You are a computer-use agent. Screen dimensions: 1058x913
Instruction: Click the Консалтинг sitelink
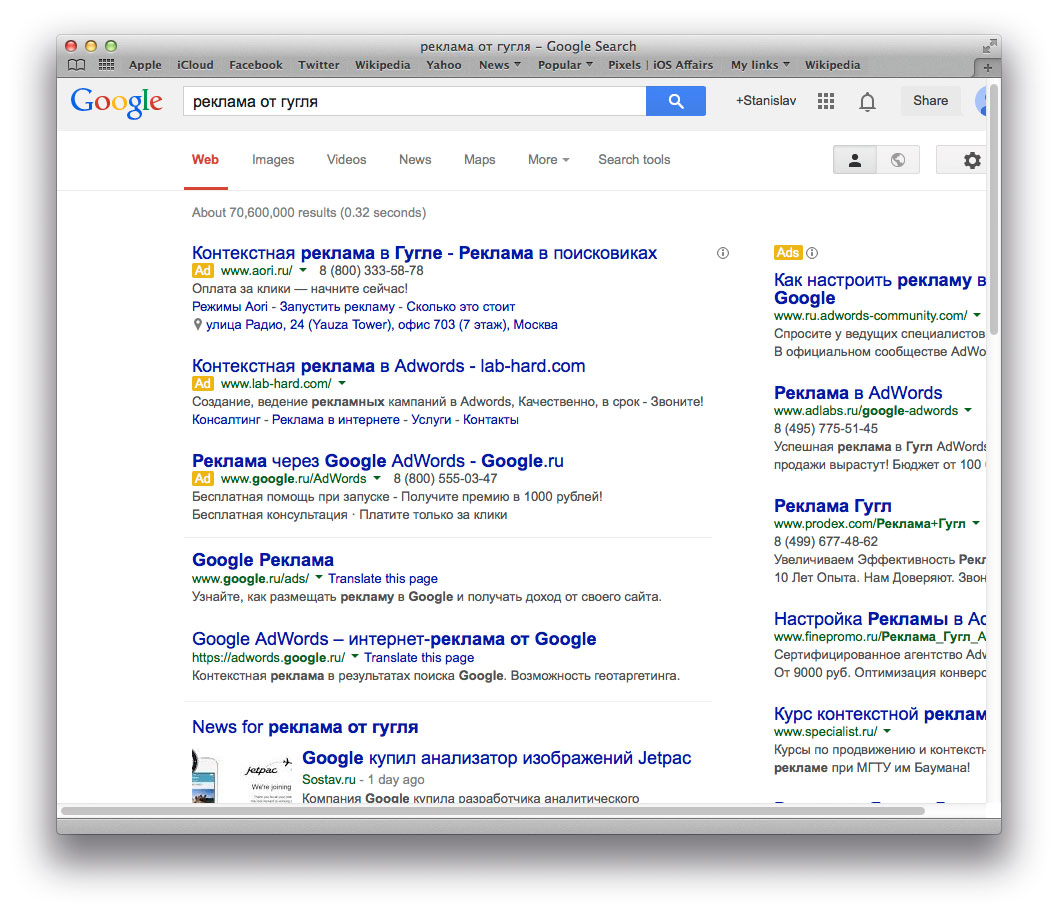tap(226, 420)
